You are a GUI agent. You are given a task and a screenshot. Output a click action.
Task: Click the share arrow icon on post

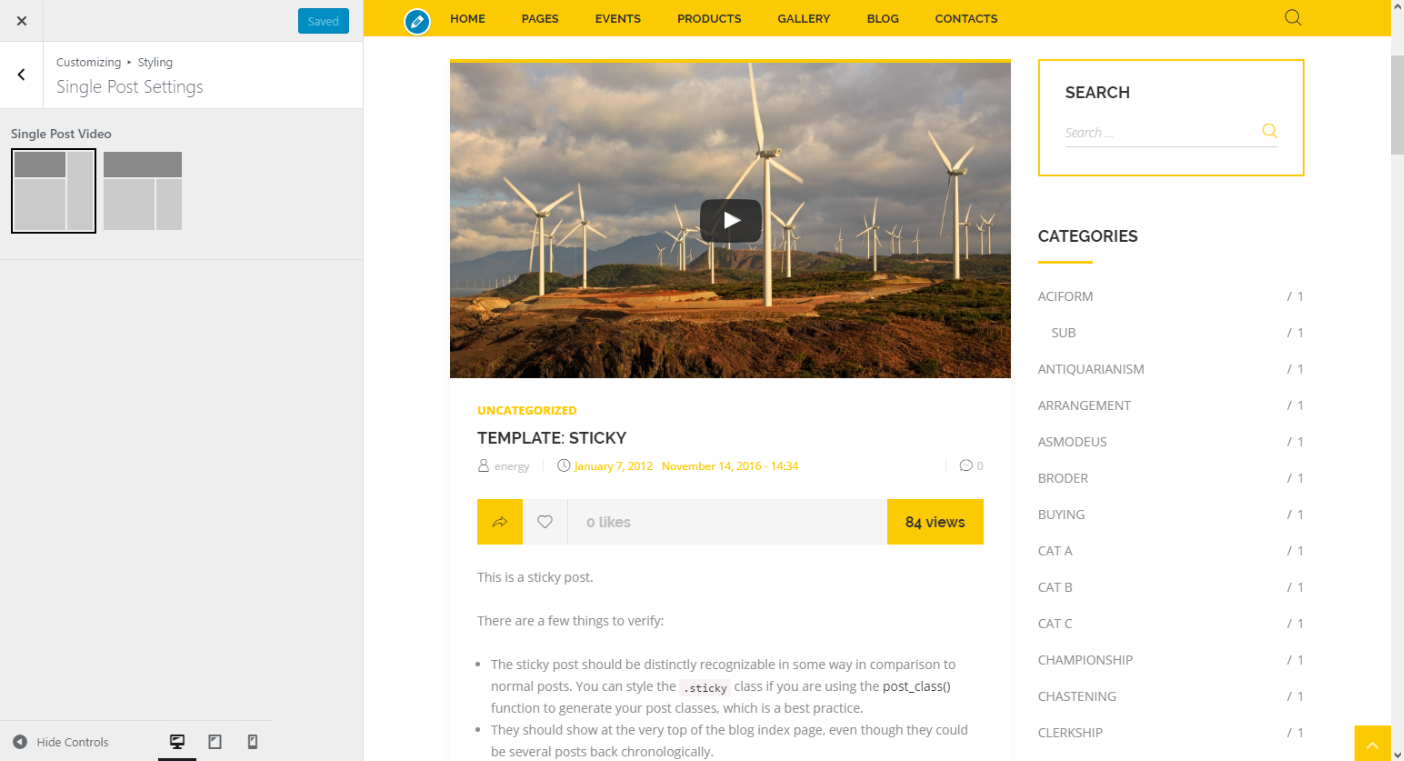pos(500,522)
